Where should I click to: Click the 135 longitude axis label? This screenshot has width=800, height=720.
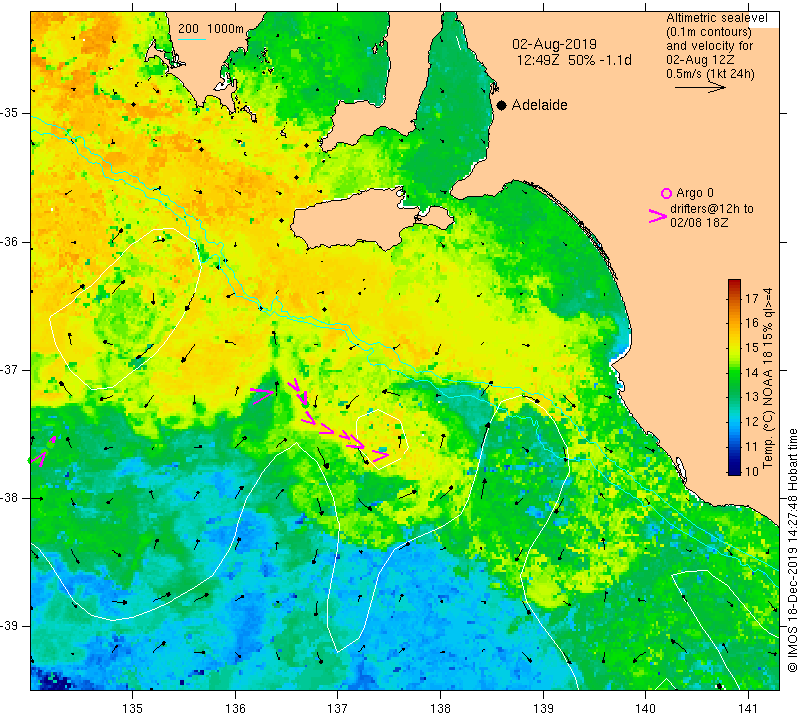[x=133, y=709]
